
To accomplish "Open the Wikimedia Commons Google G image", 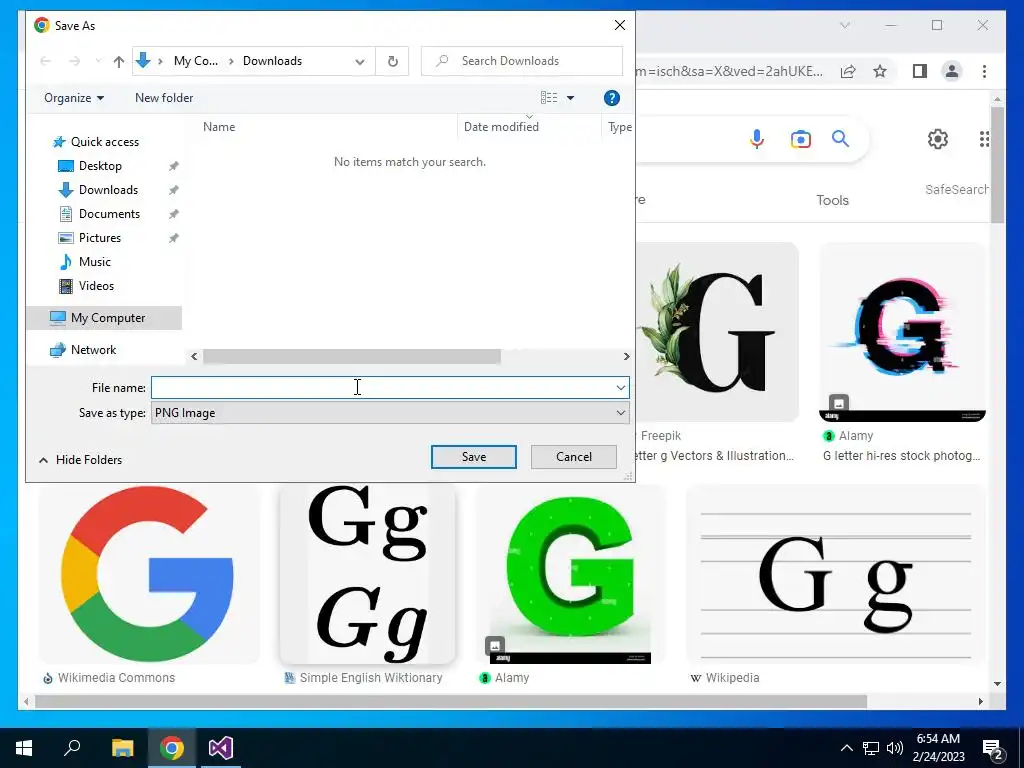I will 149,575.
